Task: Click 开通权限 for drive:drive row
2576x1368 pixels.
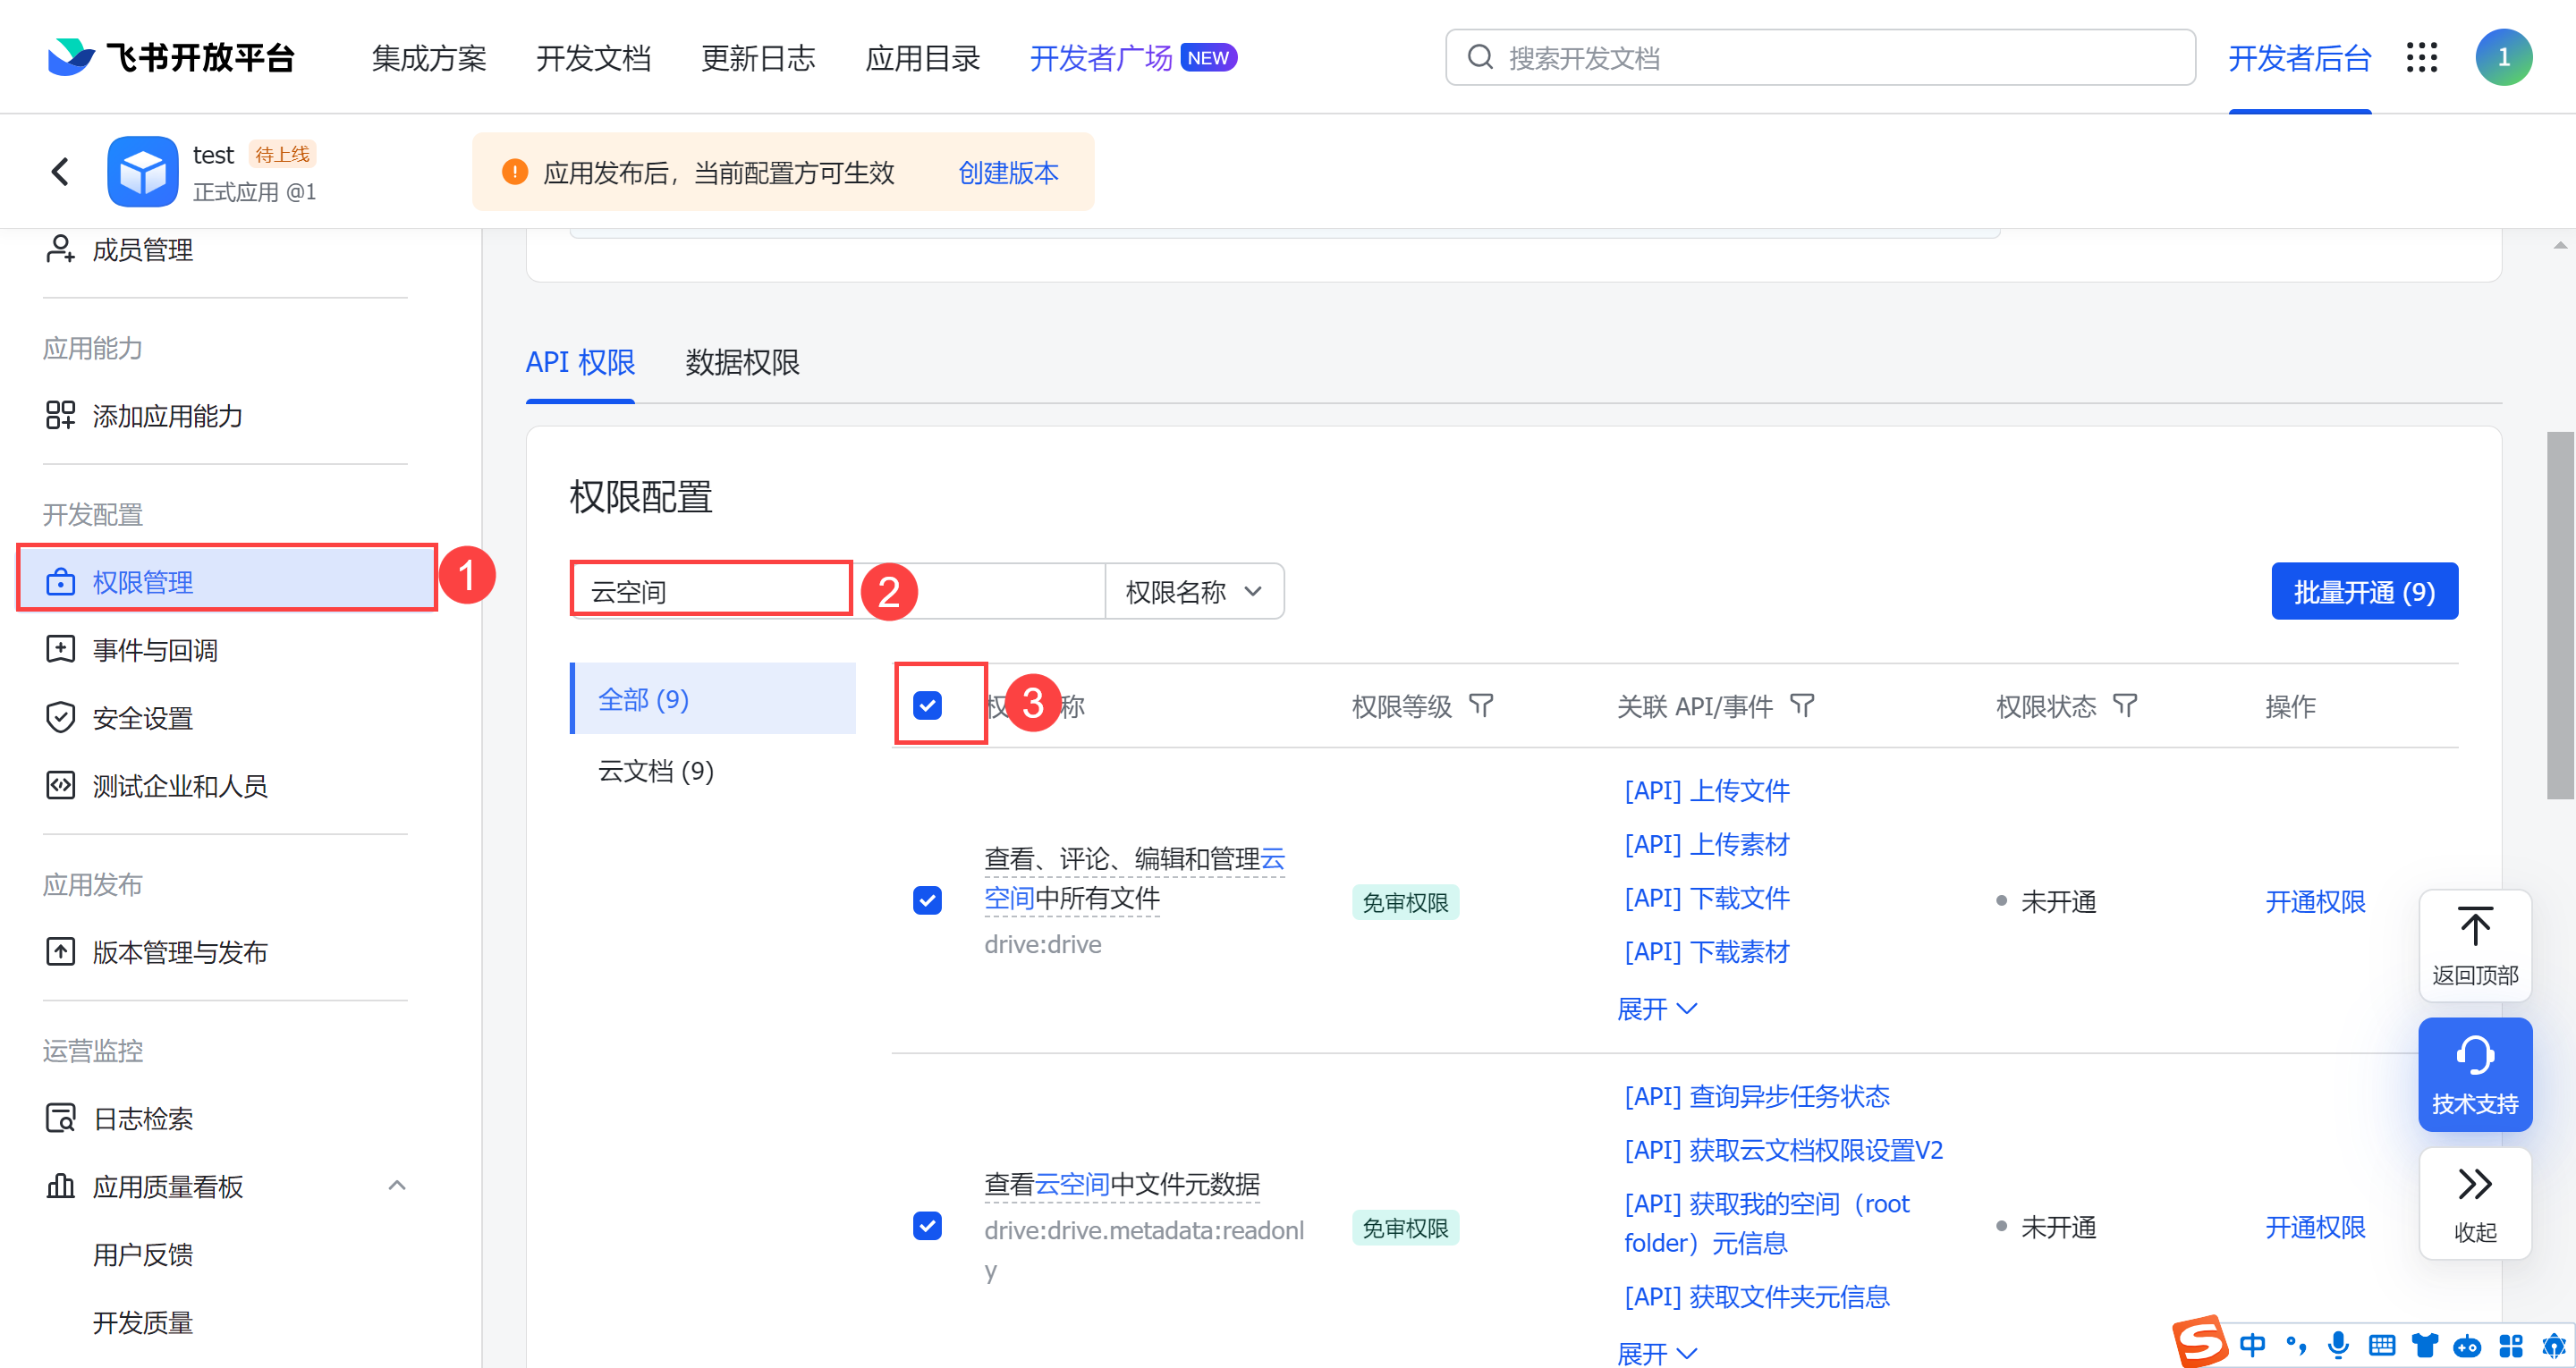Action: point(2315,901)
